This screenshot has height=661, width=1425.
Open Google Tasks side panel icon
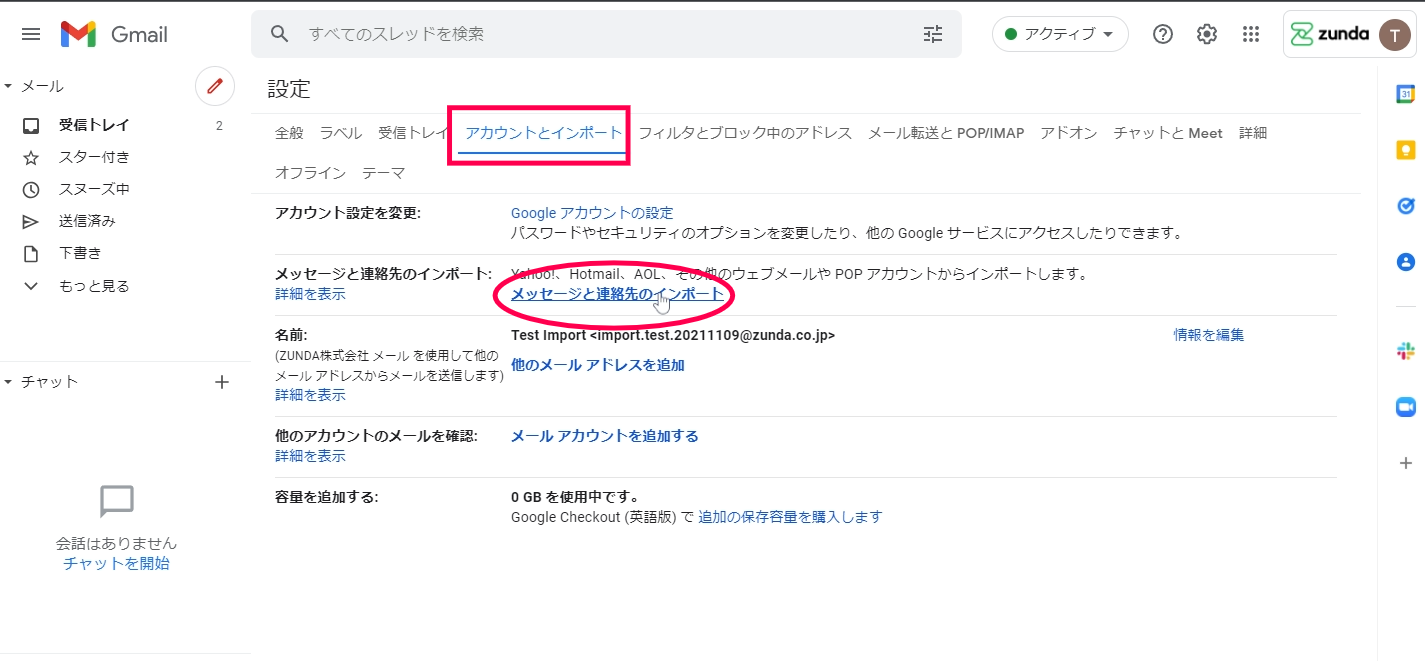pyautogui.click(x=1406, y=206)
